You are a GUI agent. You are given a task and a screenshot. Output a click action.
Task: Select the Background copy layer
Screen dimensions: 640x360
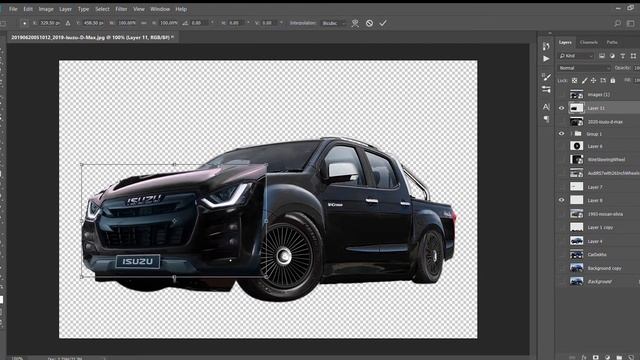598,268
